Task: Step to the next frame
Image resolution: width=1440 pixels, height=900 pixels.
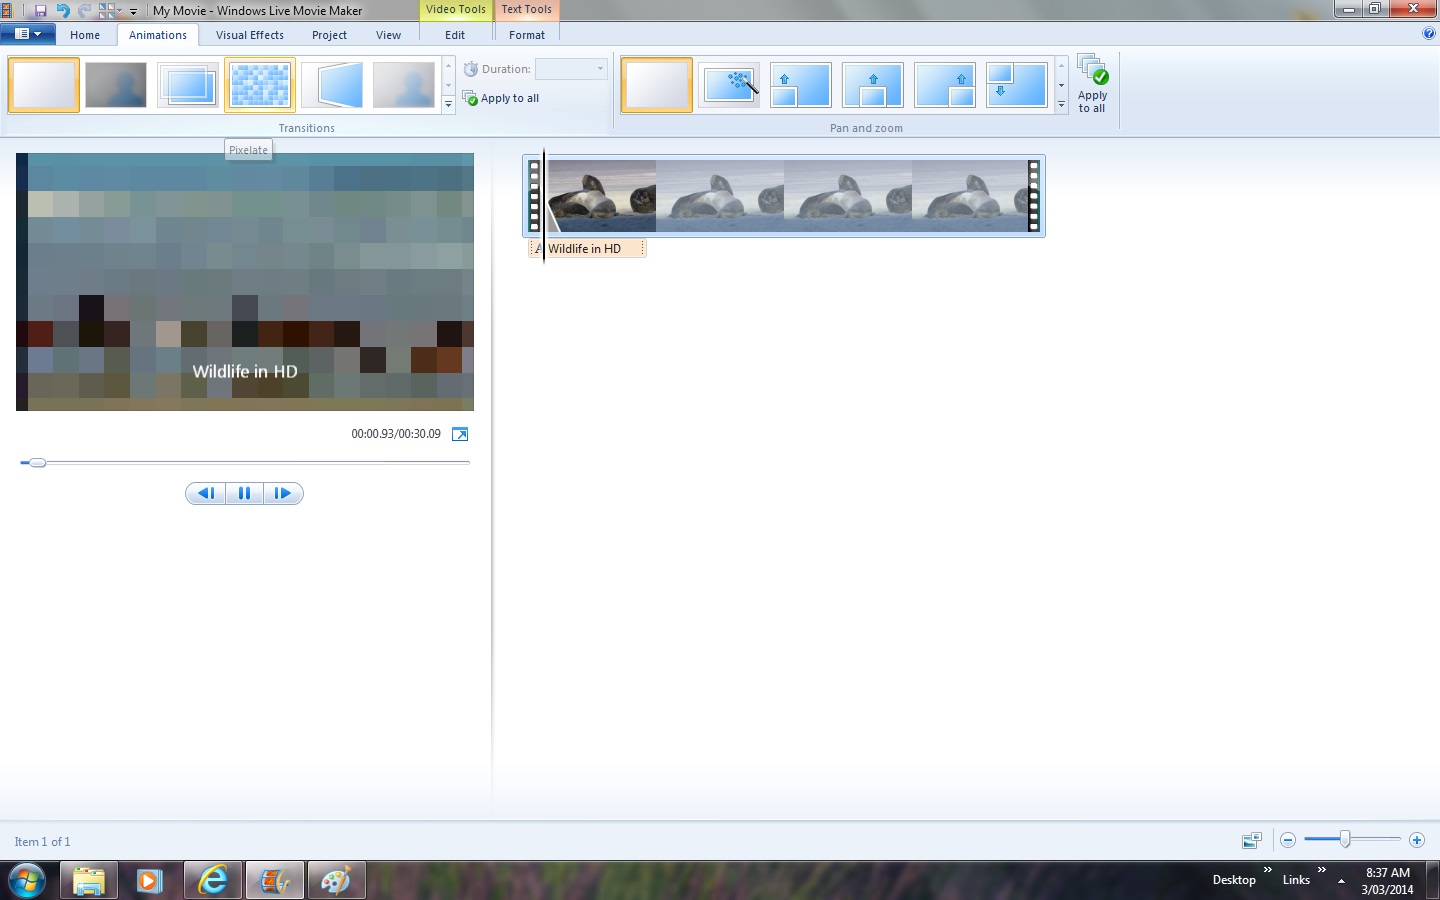Action: pyautogui.click(x=283, y=493)
